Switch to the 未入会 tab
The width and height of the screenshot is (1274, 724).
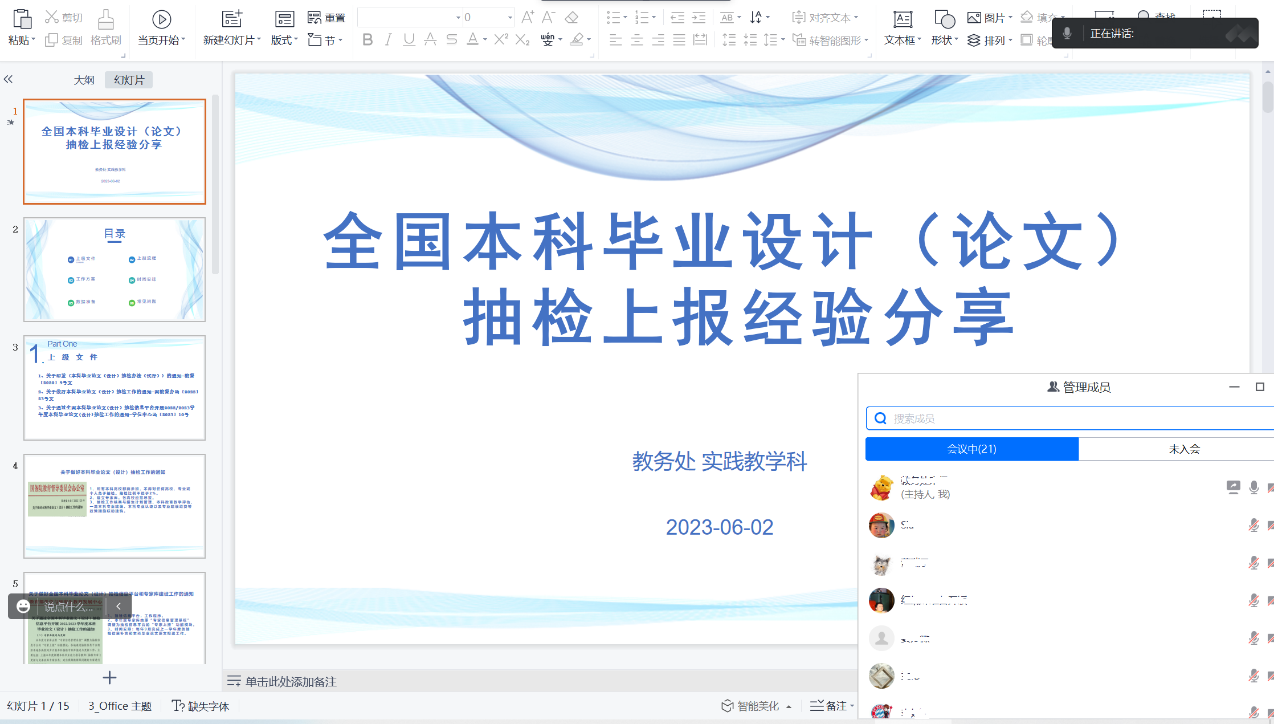click(1184, 449)
